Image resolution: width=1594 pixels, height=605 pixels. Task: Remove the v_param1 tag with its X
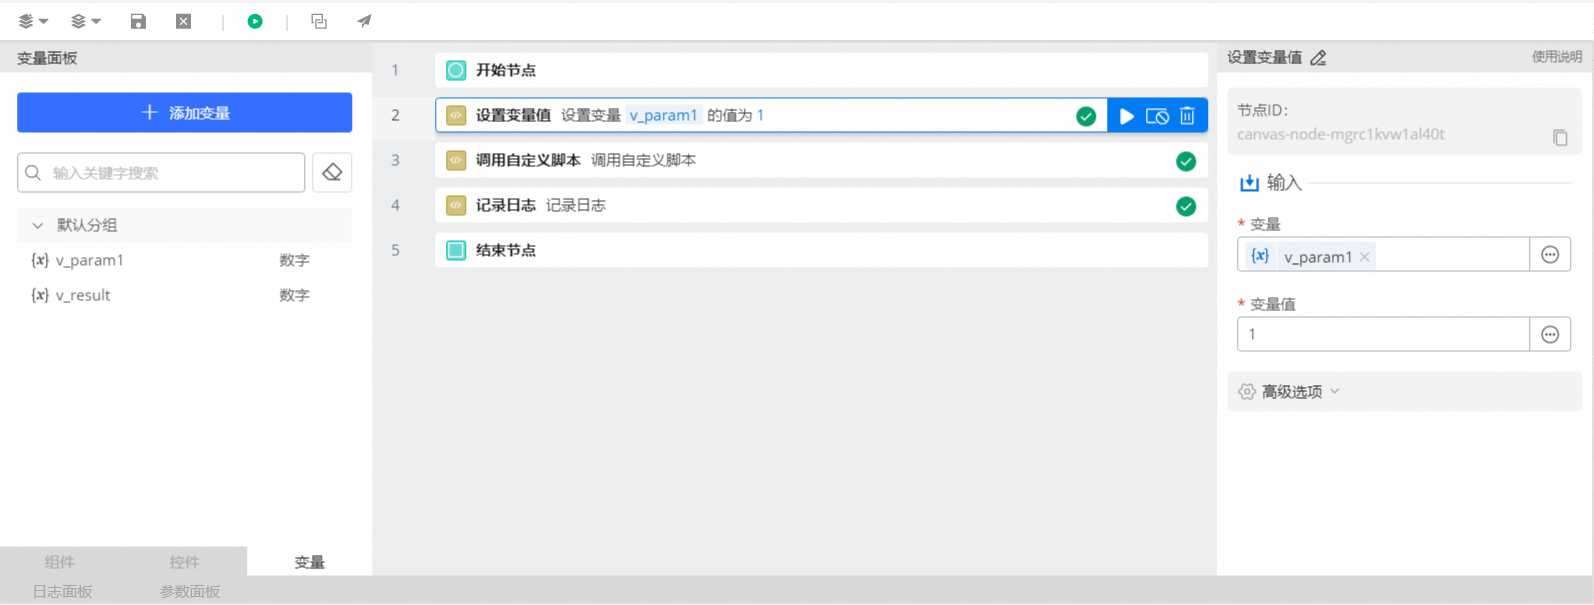coord(1364,257)
